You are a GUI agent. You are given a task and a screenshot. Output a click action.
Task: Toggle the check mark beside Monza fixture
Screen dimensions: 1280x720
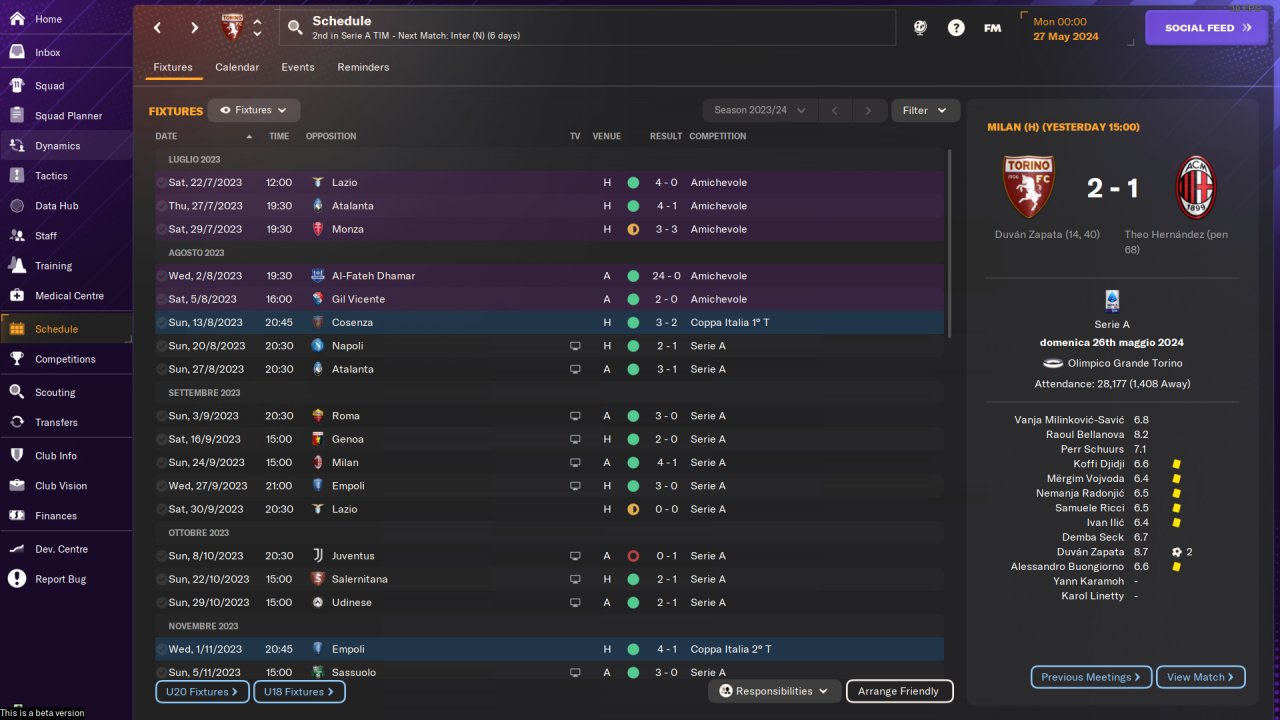click(x=162, y=229)
